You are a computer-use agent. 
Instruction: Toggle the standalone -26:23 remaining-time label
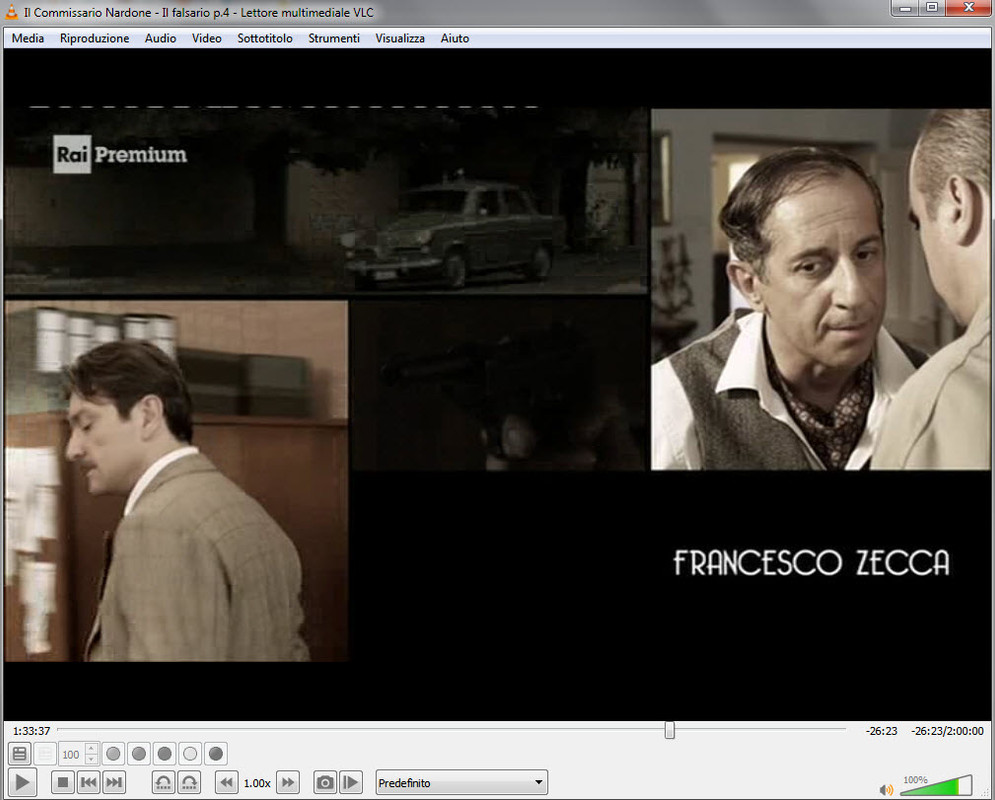coord(881,731)
